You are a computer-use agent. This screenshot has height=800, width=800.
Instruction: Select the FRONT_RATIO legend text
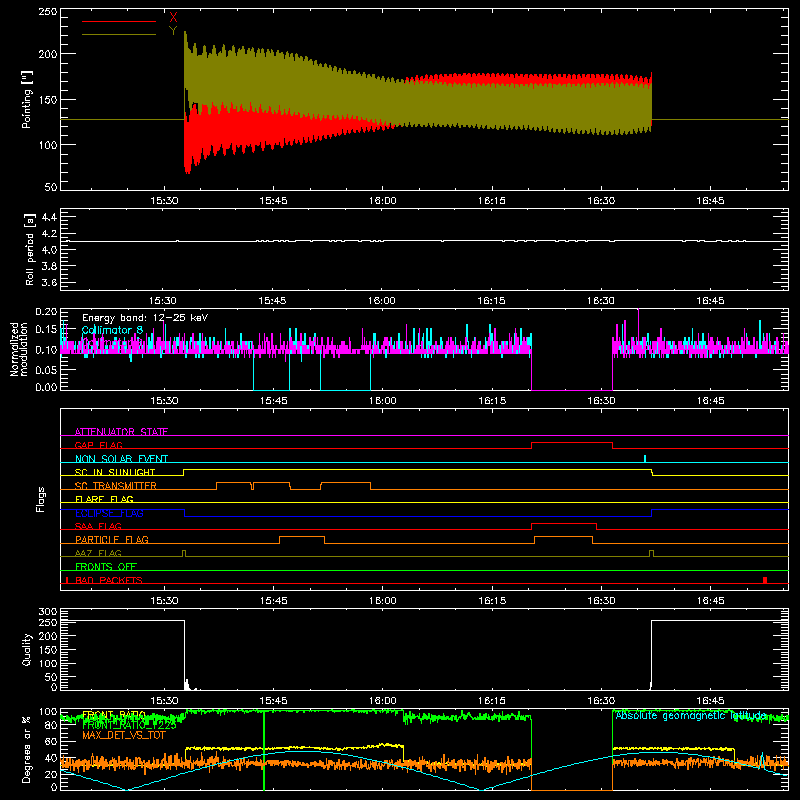pyautogui.click(x=114, y=715)
